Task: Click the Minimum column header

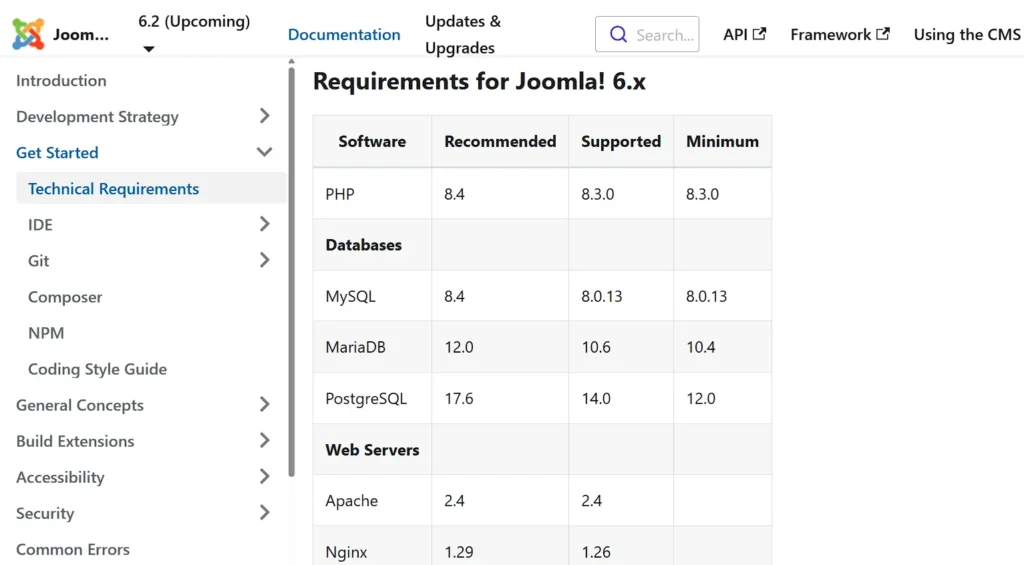Action: tap(722, 141)
